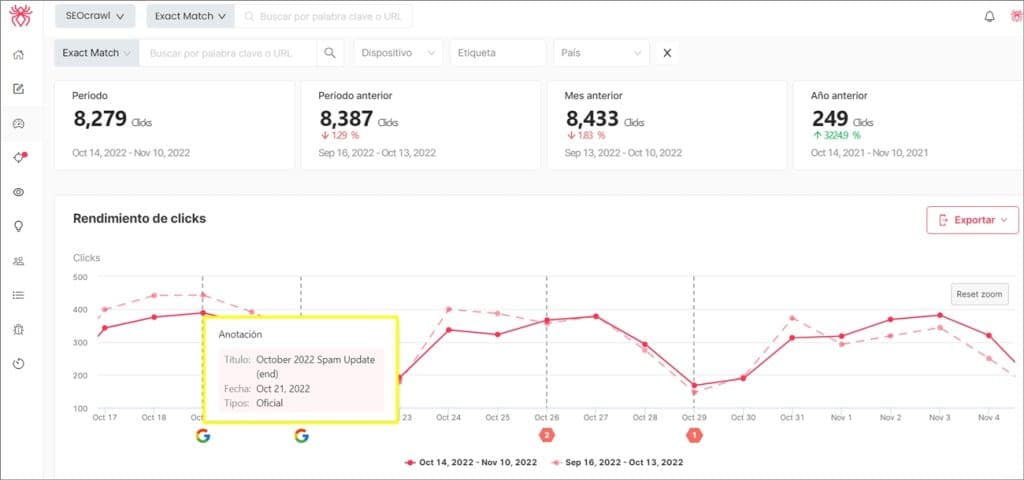Click the magnifier search button in filter row
This screenshot has height=480, width=1024.
tap(330, 53)
